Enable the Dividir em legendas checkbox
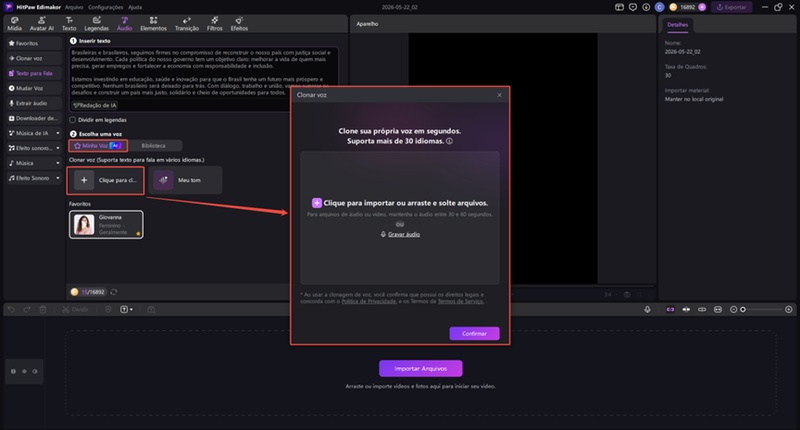Viewport: 800px width, 430px height. tap(72, 120)
